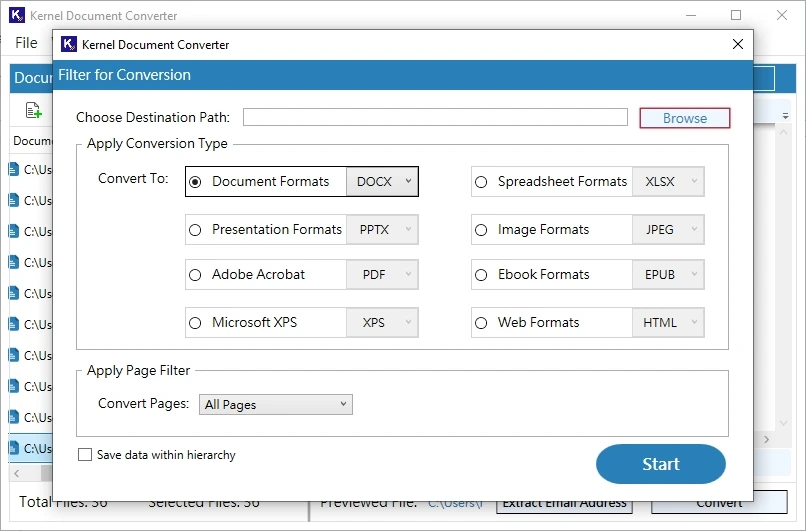Select the highlighted last file row in list
The width and height of the screenshot is (806, 531).
pyautogui.click(x=31, y=448)
